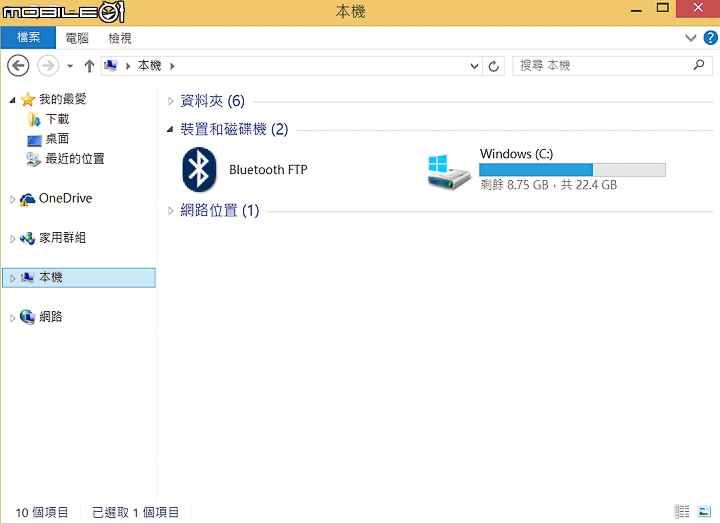Expand breadcrumb arrow after 本機
This screenshot has height=523, width=720.
click(x=172, y=66)
